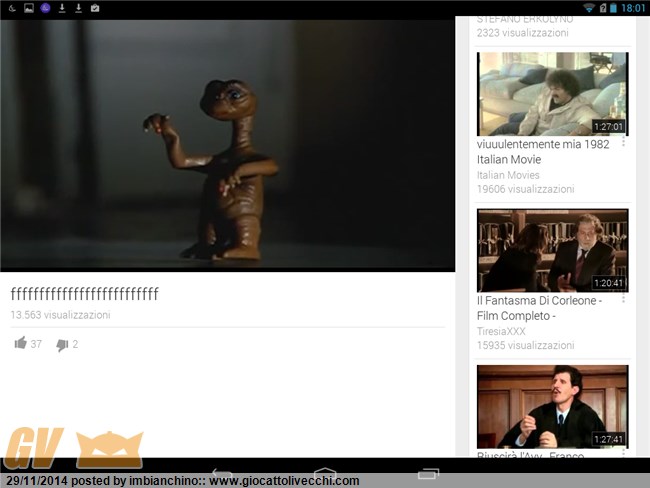Open the viuuulentemente mia 1982 thumbnail
Image resolution: width=650 pixels, height=488 pixels.
pos(553,94)
